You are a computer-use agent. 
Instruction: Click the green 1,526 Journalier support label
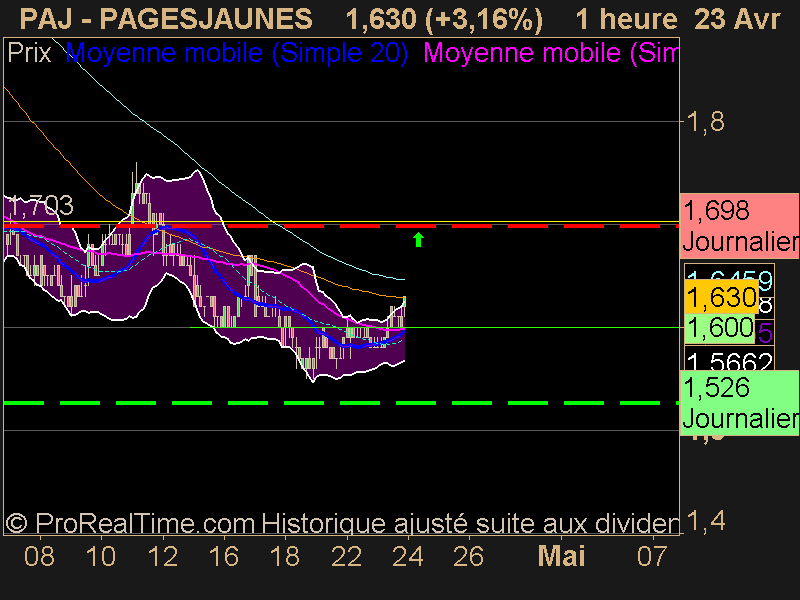[x=739, y=403]
